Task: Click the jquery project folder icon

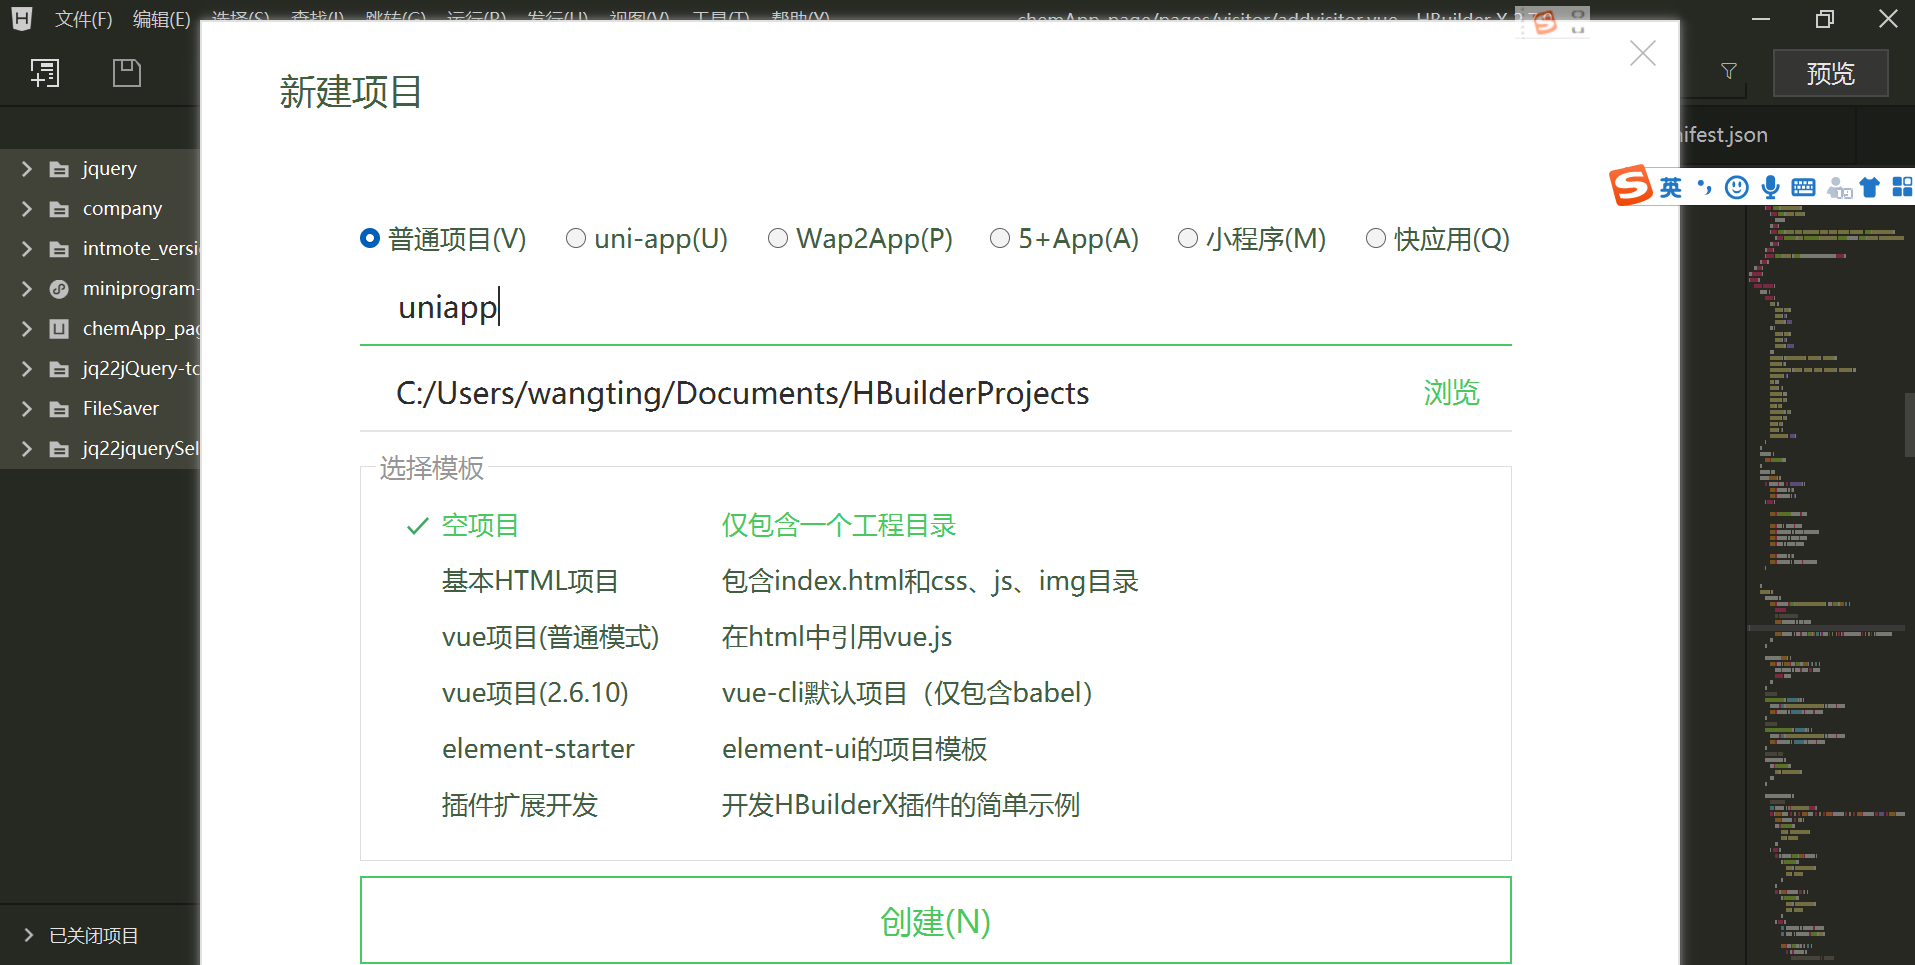Action: [x=60, y=169]
